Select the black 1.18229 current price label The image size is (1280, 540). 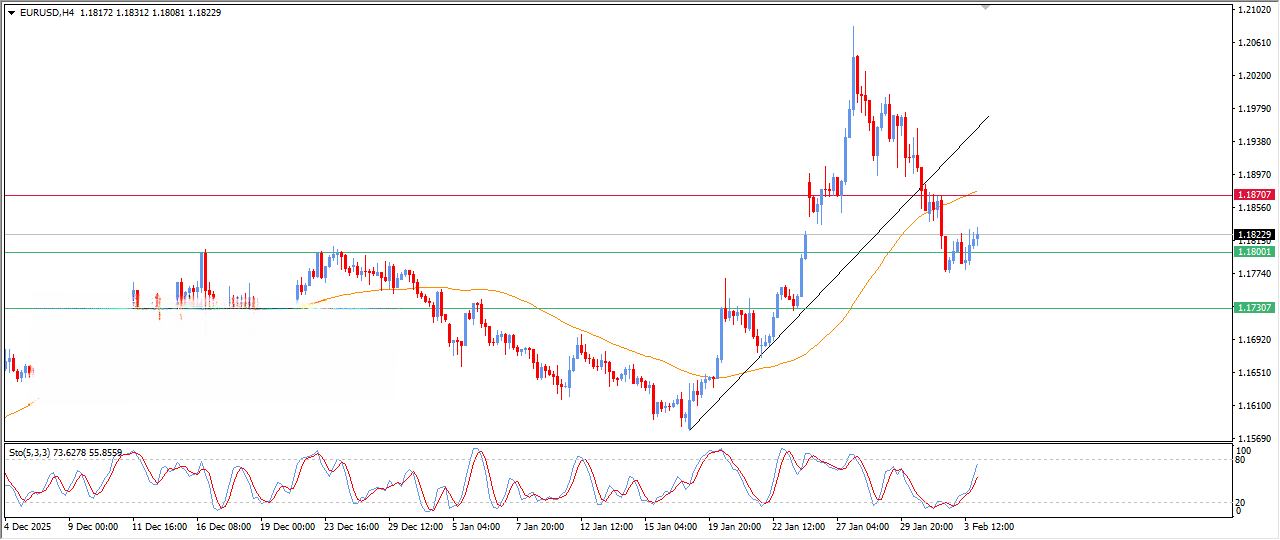[1253, 234]
